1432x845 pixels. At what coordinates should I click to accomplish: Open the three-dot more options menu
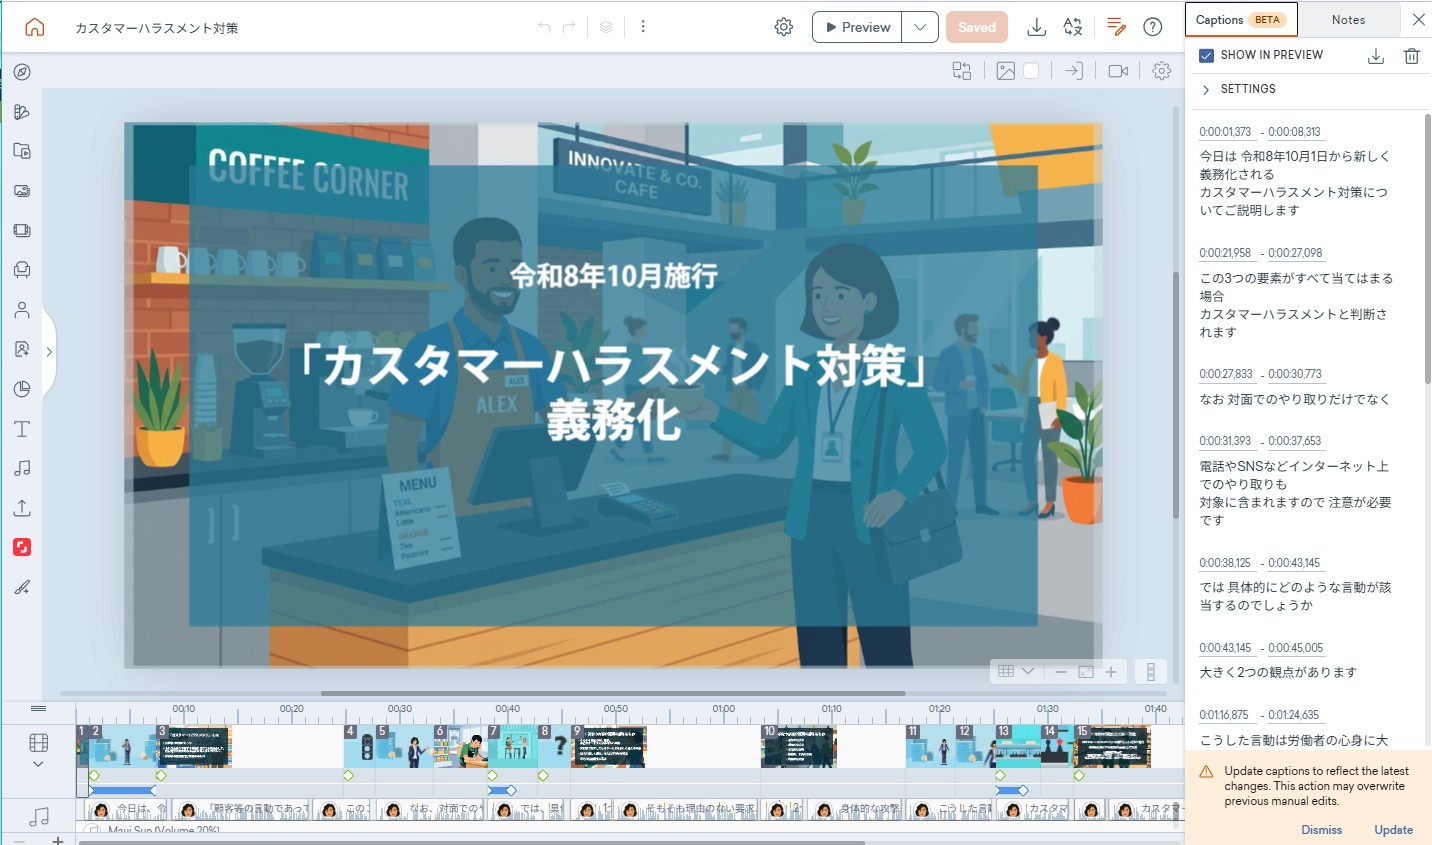643,27
